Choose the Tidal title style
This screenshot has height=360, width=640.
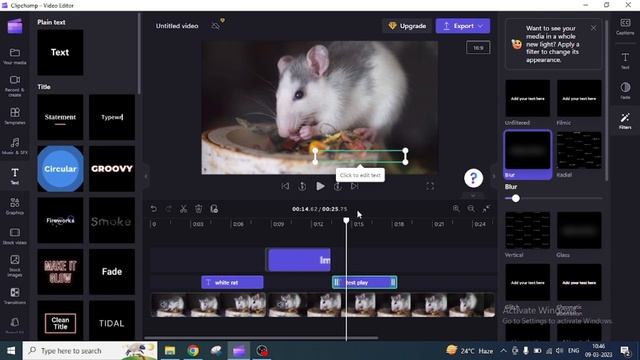point(112,321)
